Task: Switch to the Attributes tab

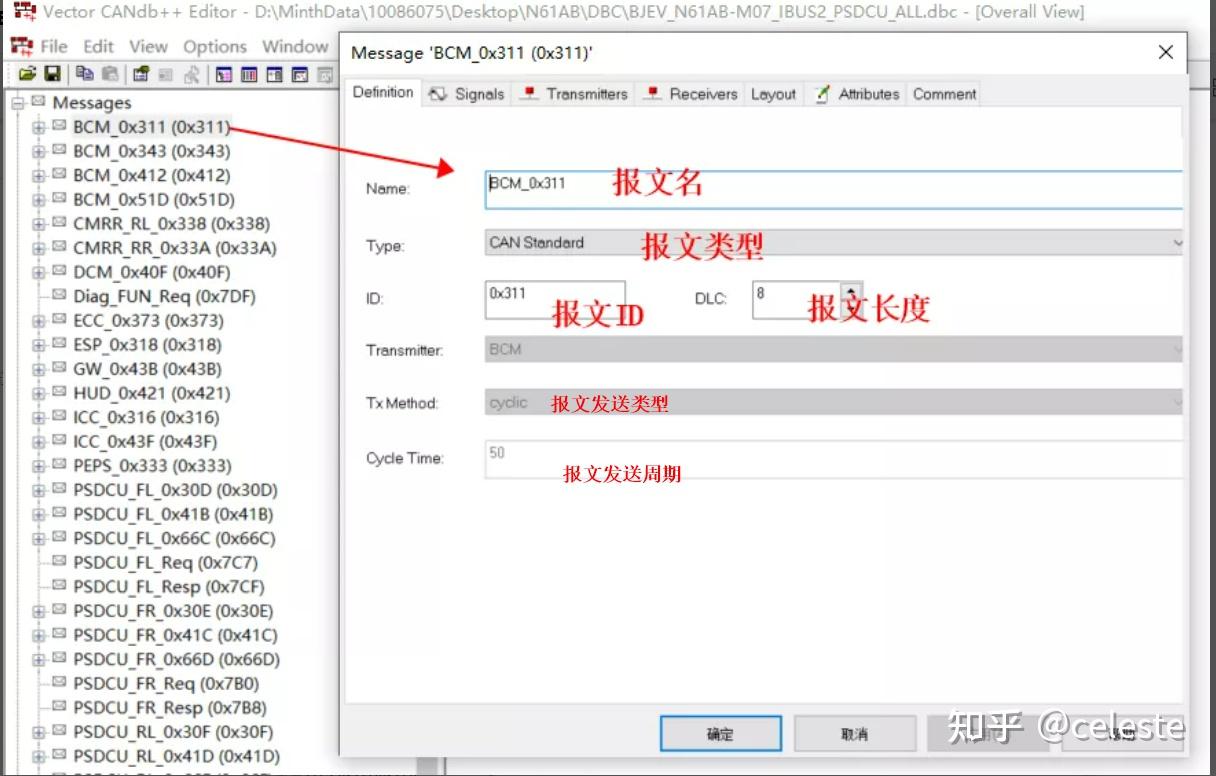Action: (x=857, y=93)
